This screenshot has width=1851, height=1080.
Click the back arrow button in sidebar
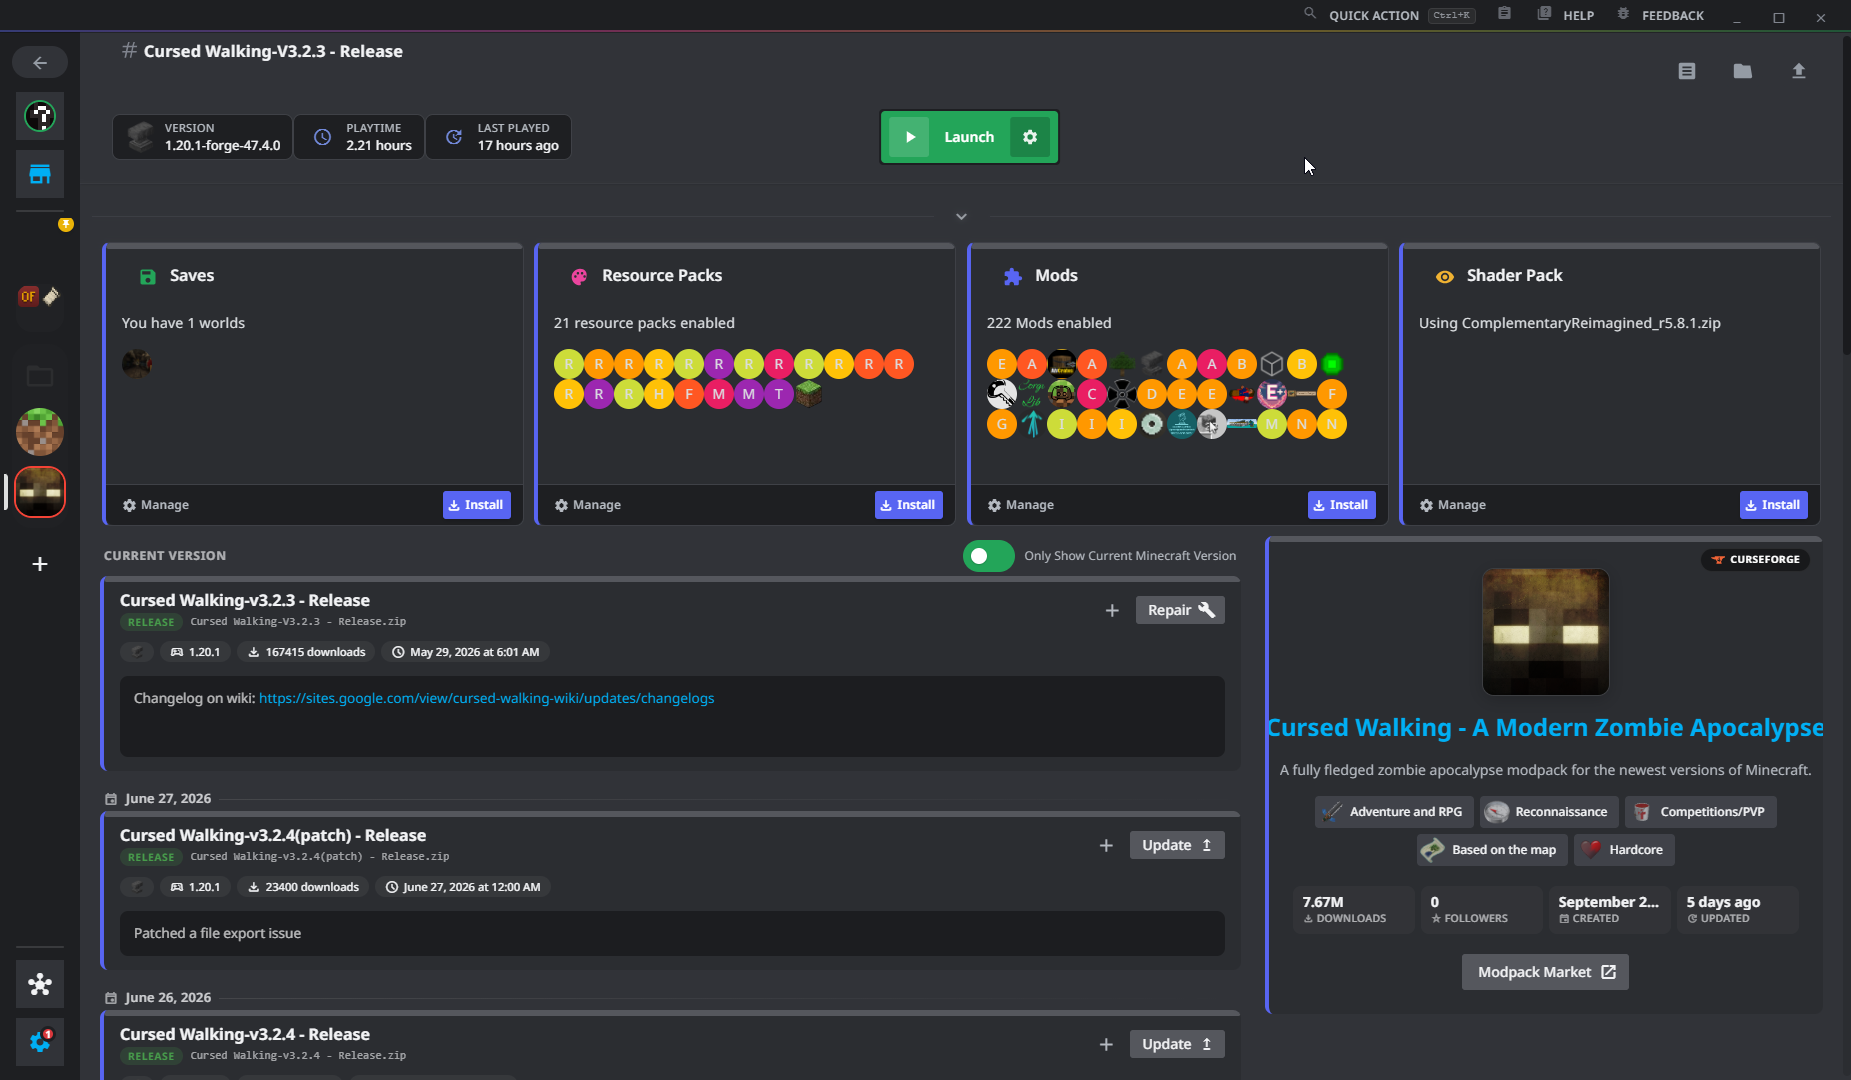(40, 63)
